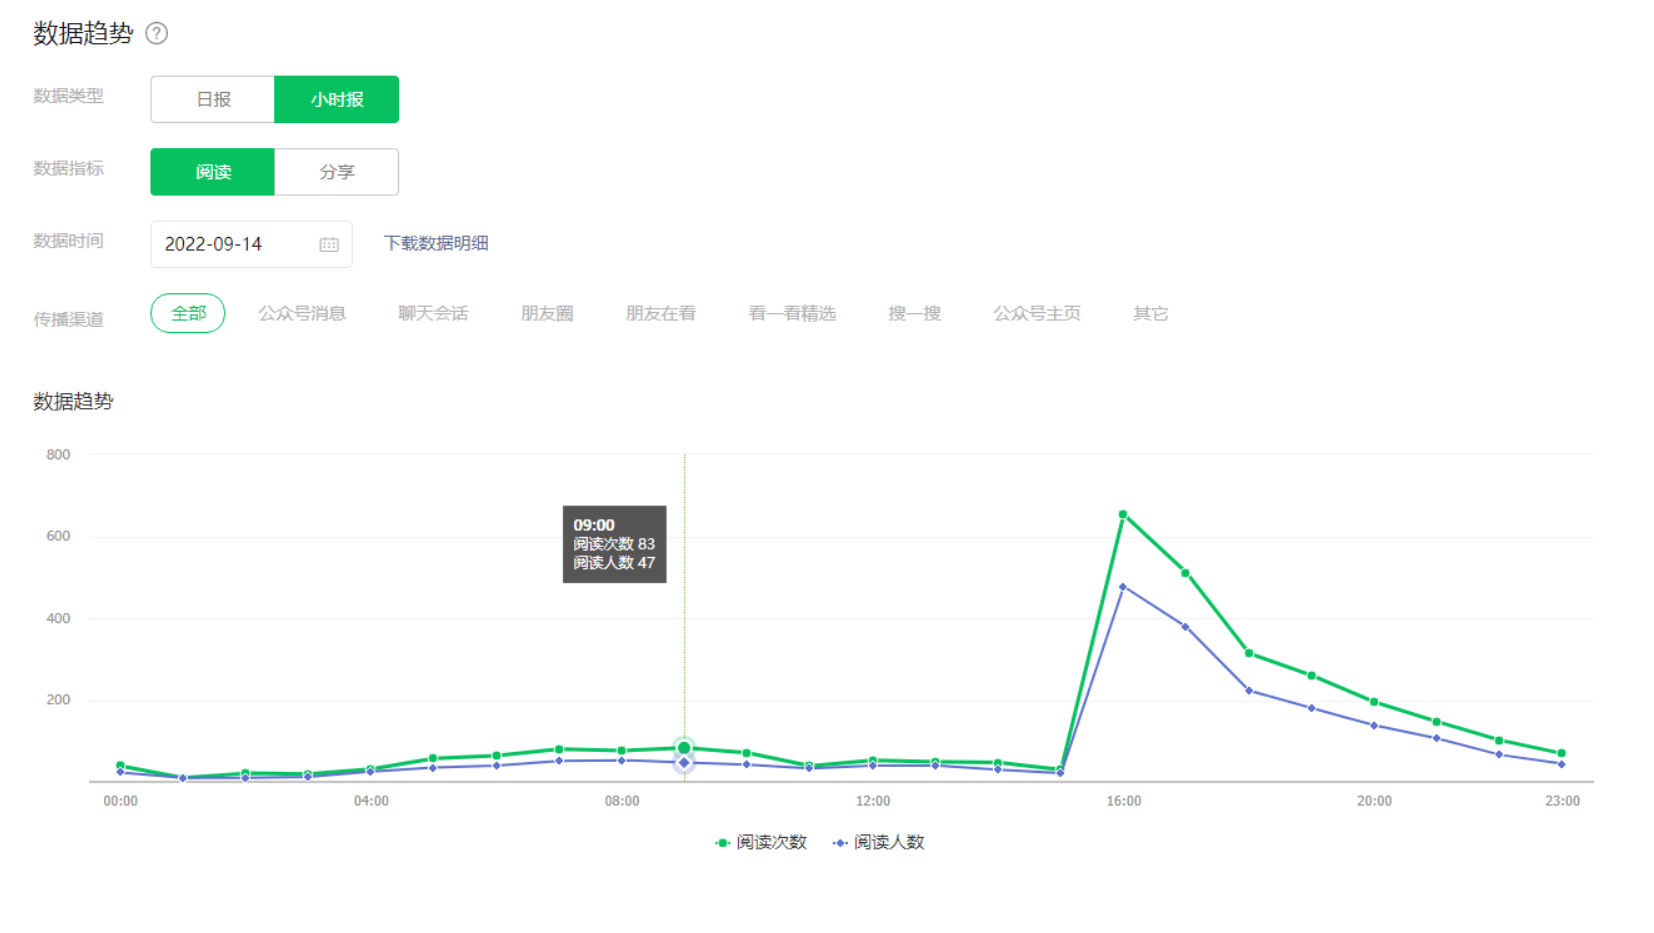Click the highlighted green 09:00 data point
Viewport: 1654px width, 933px height.
(x=684, y=748)
